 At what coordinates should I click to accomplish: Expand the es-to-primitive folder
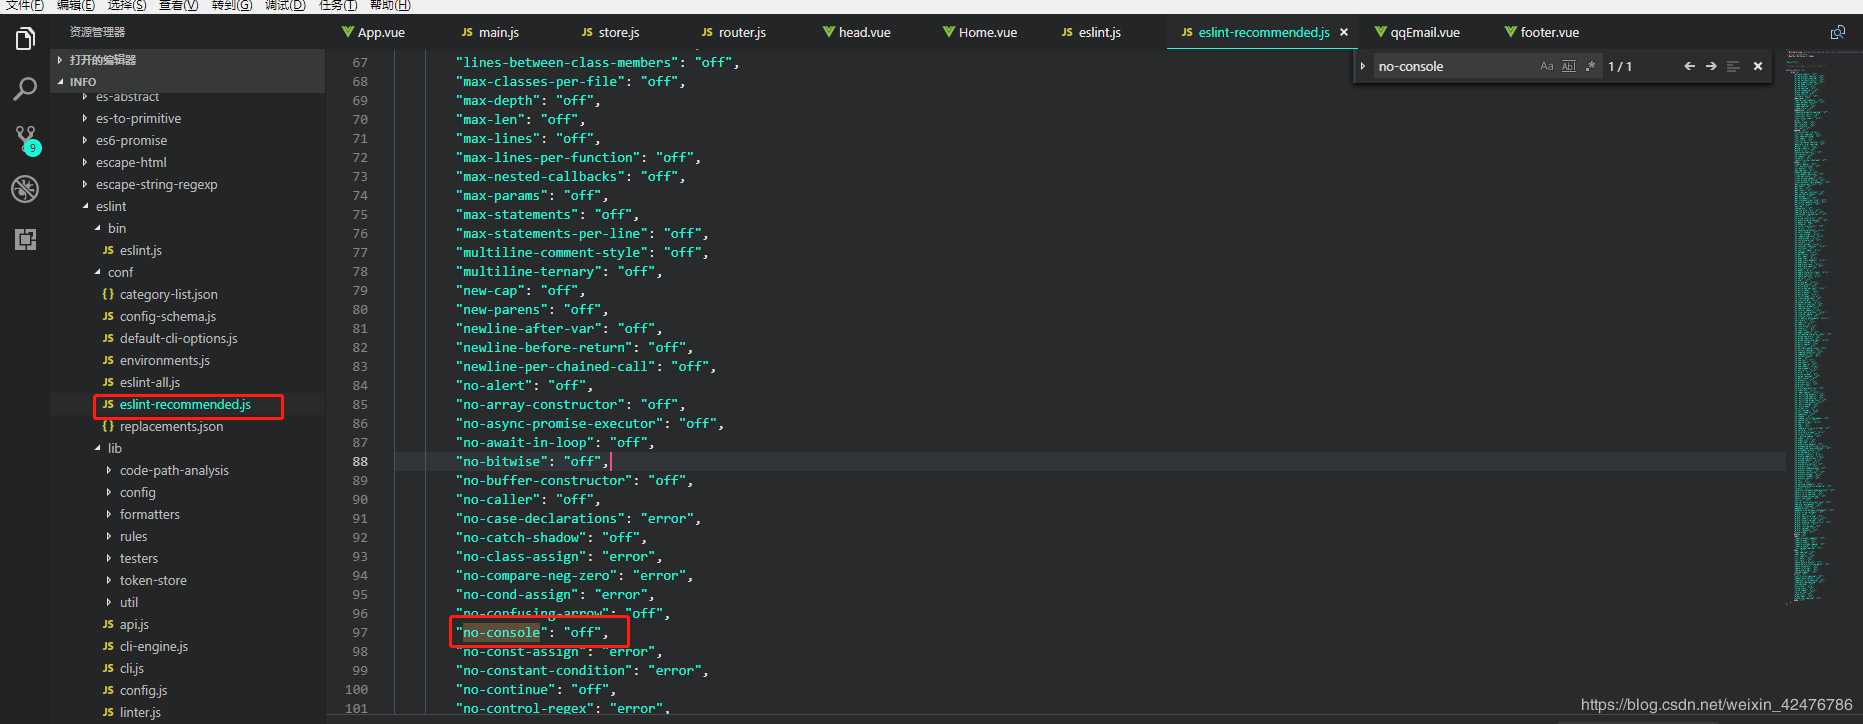click(138, 118)
